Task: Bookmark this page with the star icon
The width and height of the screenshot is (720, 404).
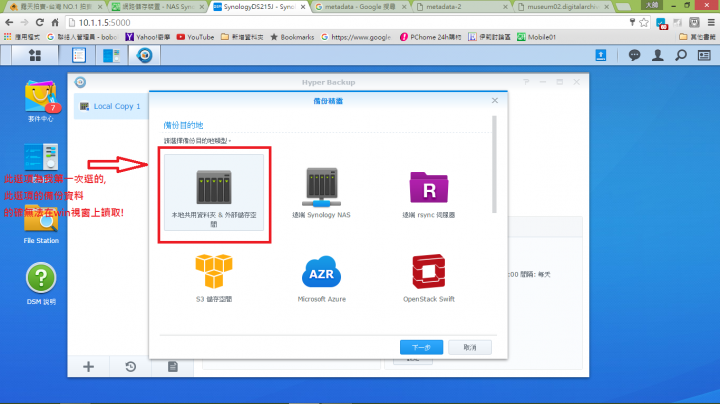Action: tap(644, 22)
